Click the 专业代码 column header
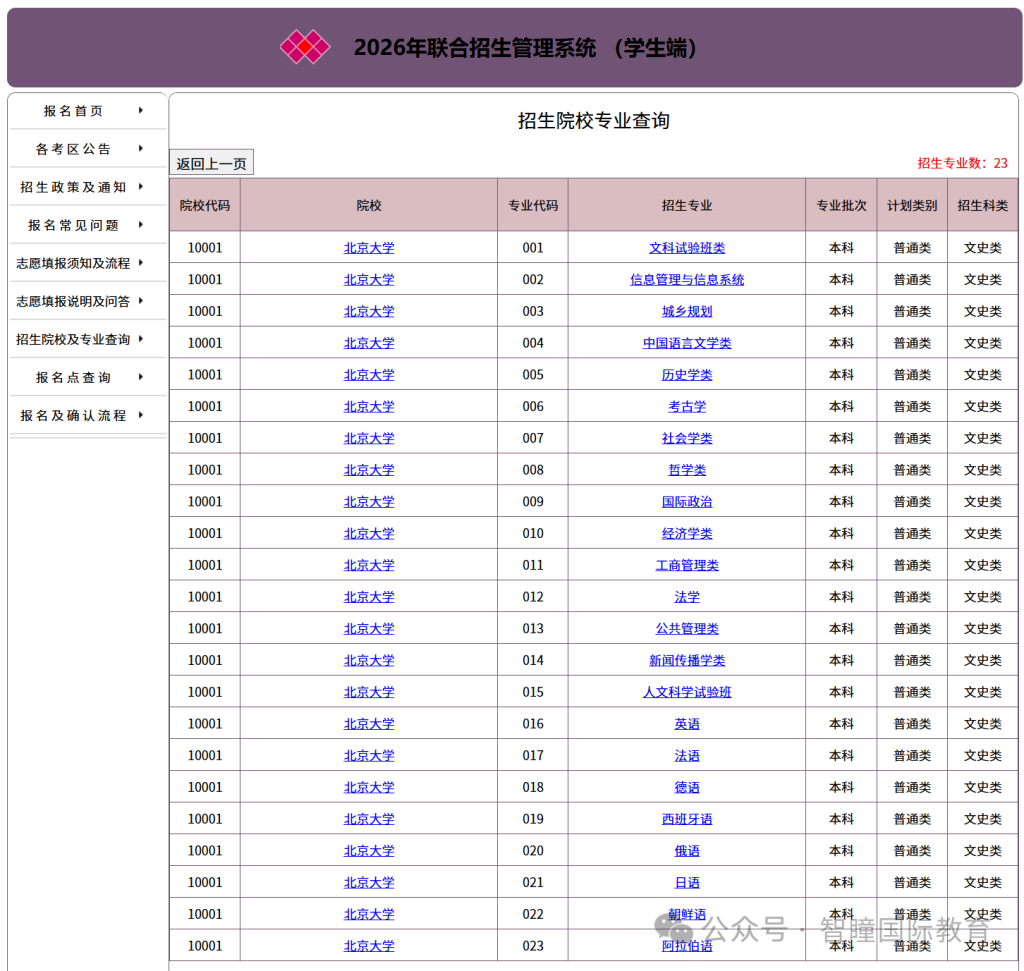 pos(533,205)
